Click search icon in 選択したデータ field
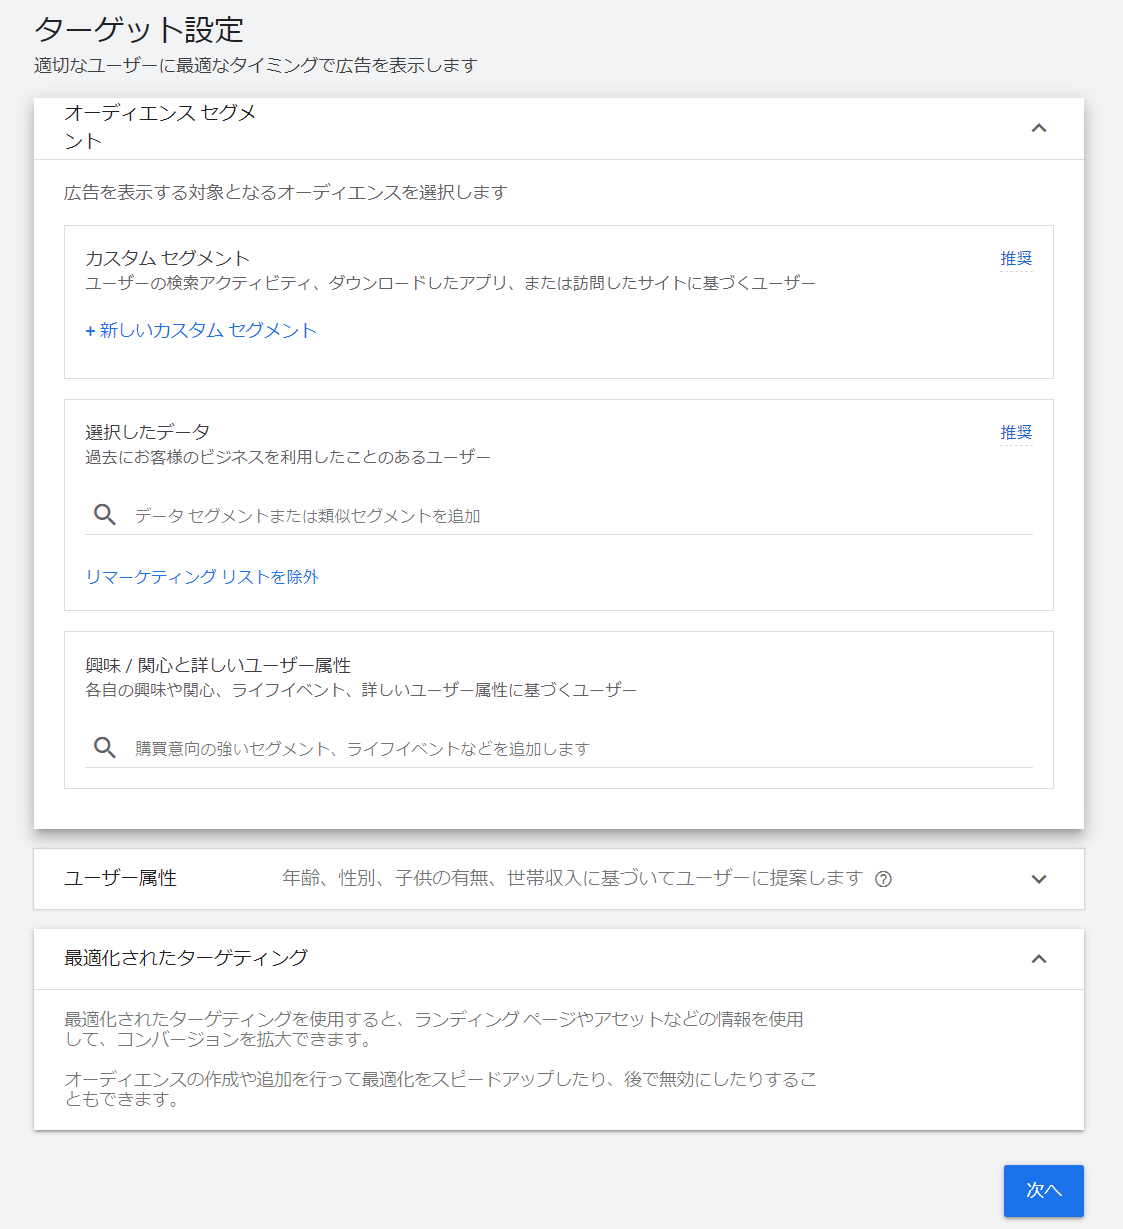 [x=105, y=515]
